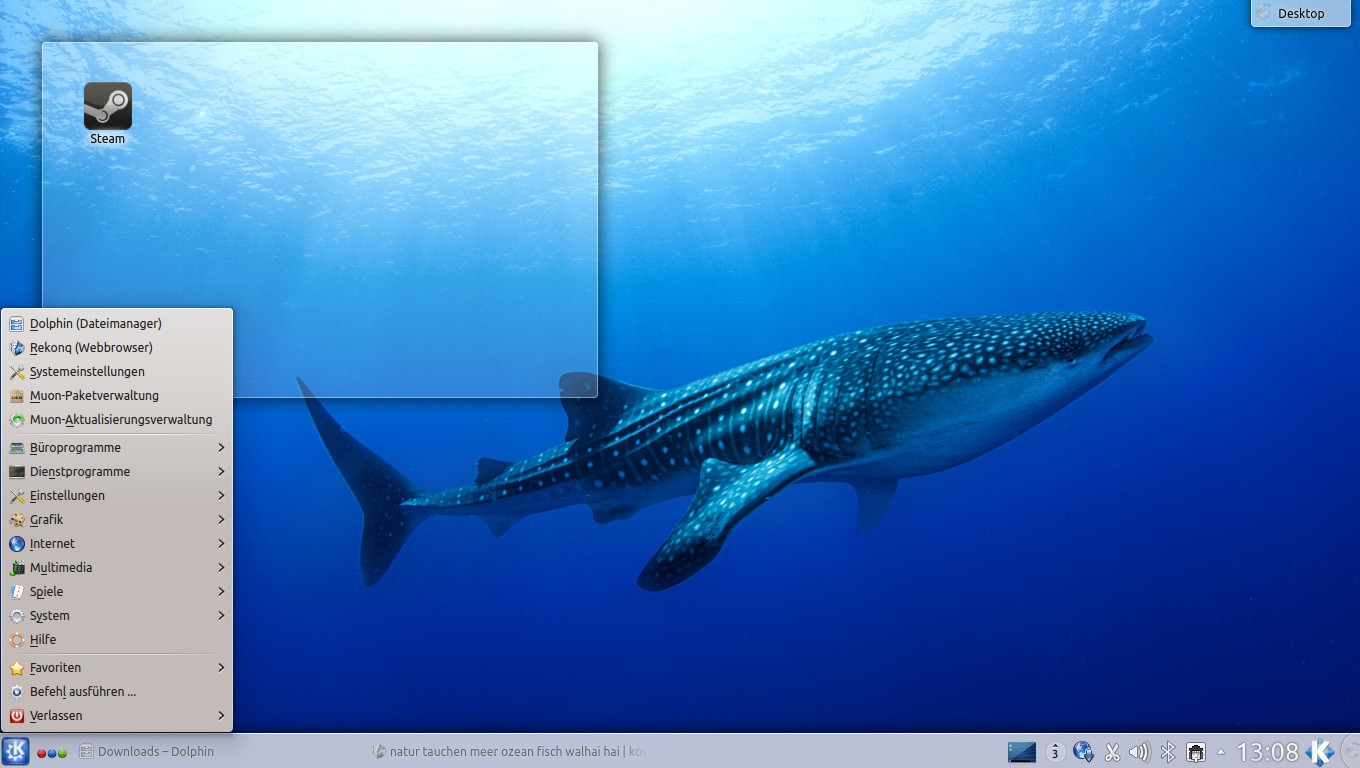Select Befehl ausführen ... menu entry

pyautogui.click(x=83, y=692)
